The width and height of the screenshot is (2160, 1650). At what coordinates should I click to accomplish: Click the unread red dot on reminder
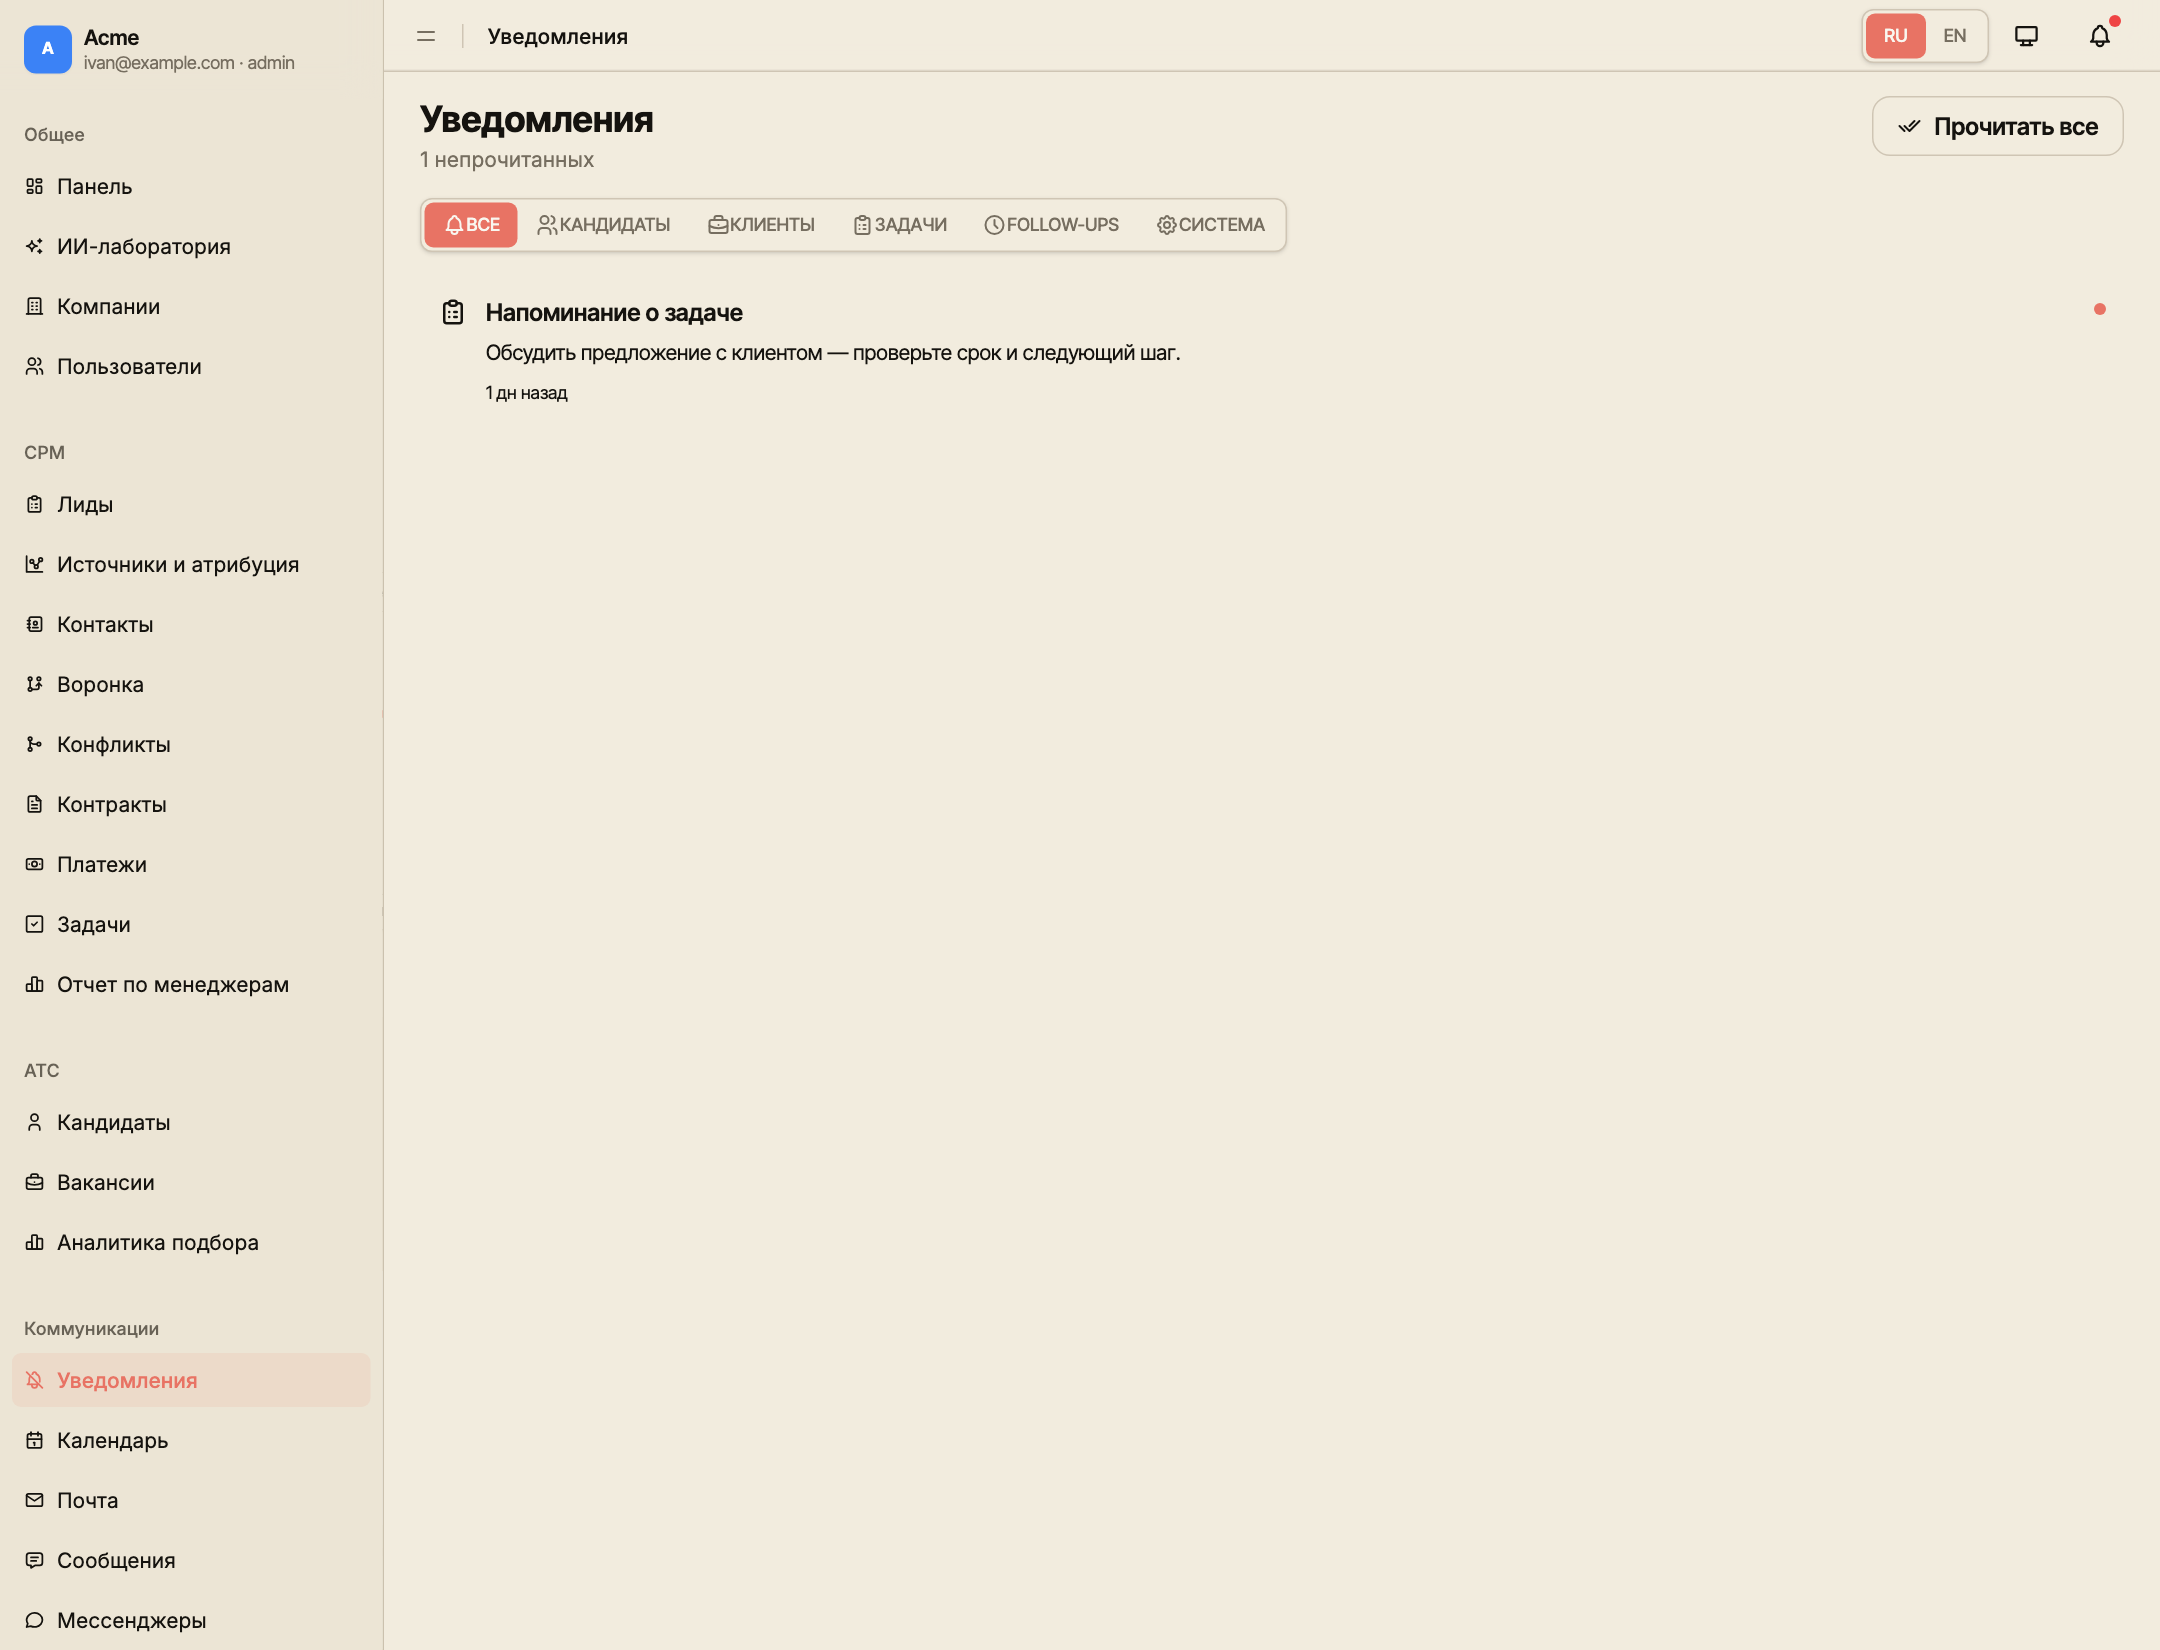tap(2099, 309)
